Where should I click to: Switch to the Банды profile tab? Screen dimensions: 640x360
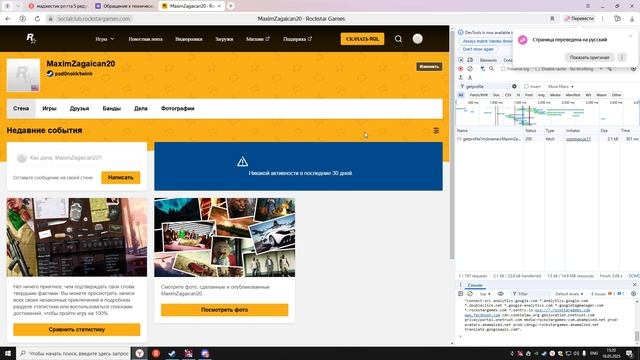(111, 109)
